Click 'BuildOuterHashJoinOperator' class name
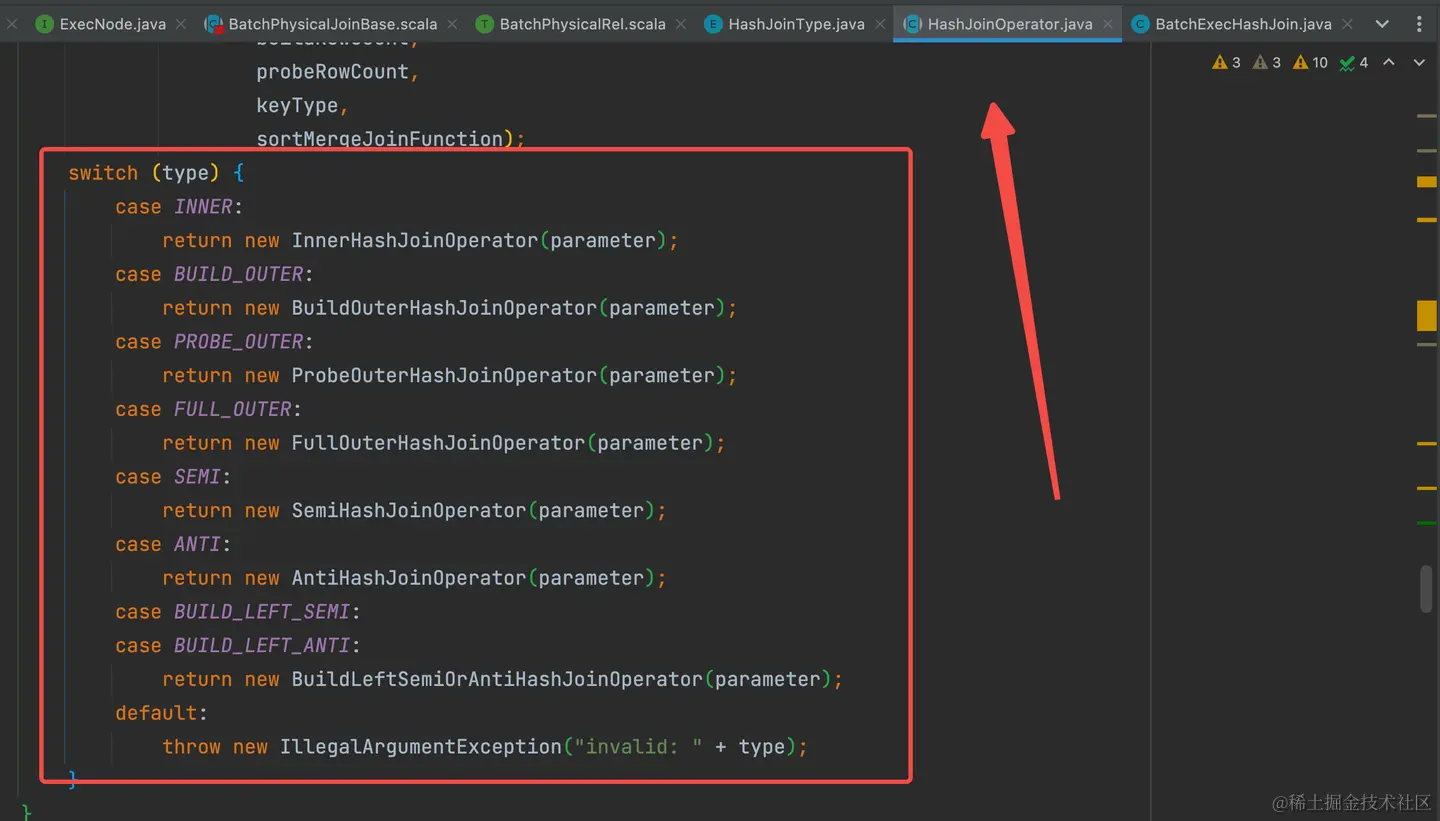Image resolution: width=1440 pixels, height=821 pixels. 444,308
